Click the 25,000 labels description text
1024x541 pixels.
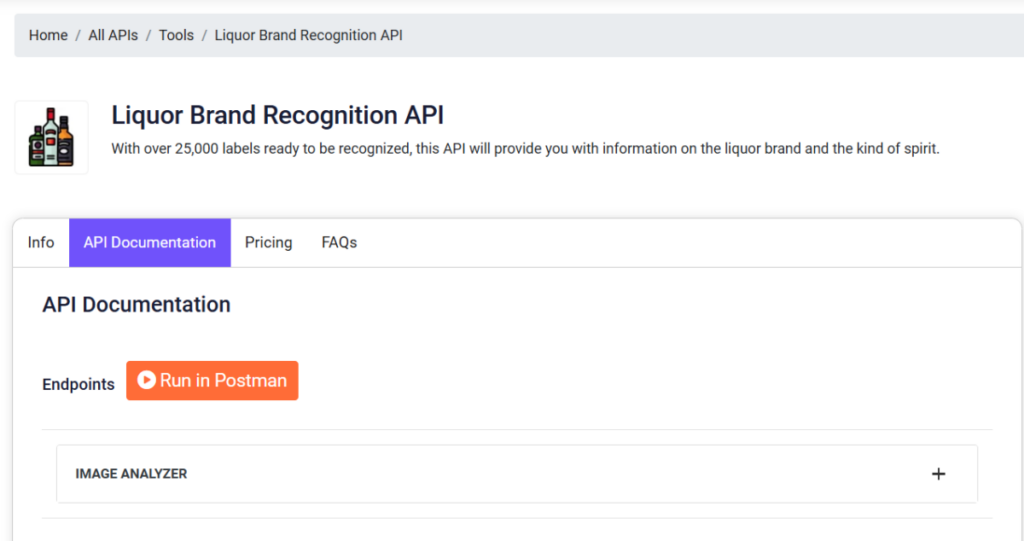[x=525, y=149]
